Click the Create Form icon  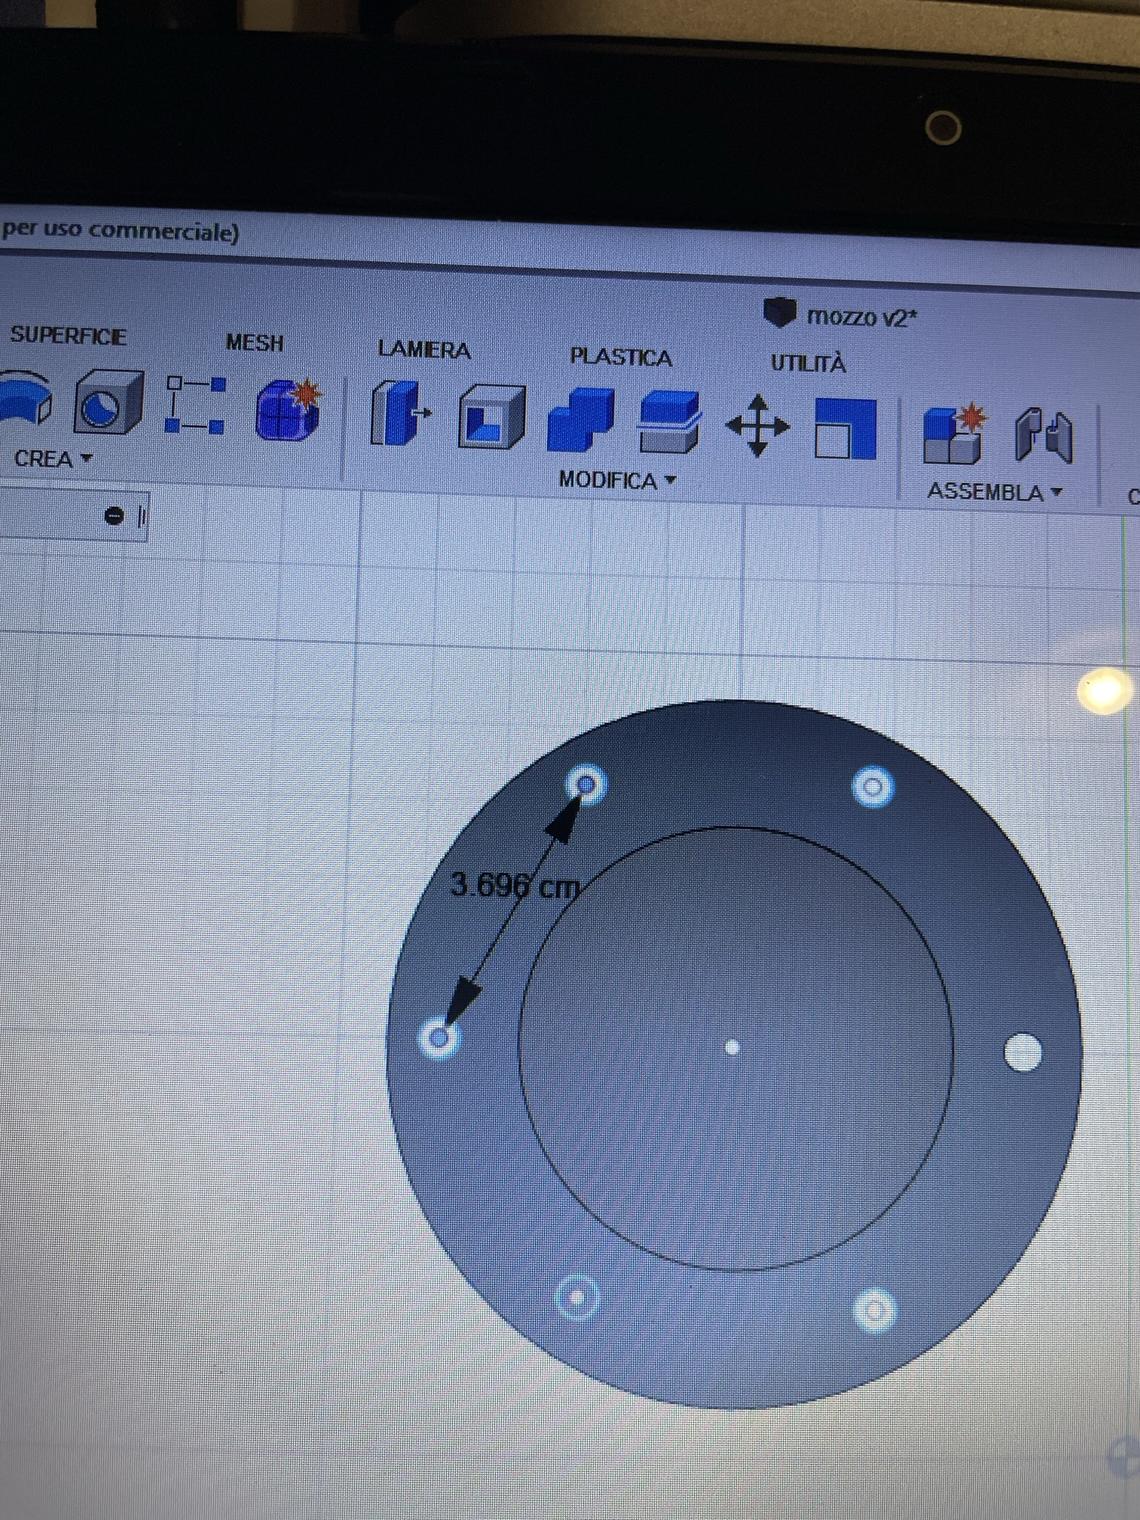coord(288,408)
